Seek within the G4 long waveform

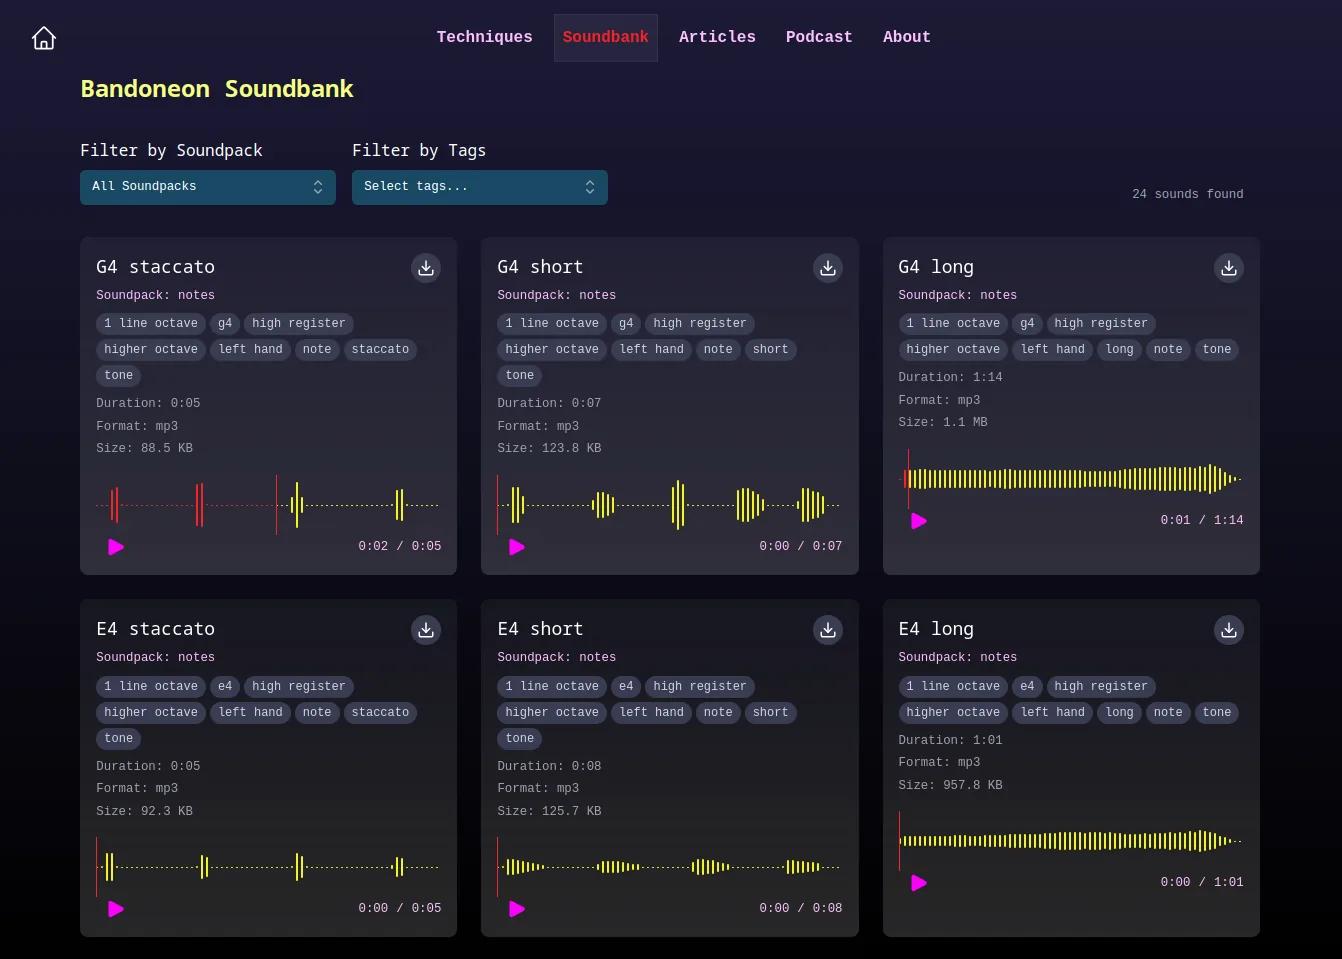pos(1070,479)
